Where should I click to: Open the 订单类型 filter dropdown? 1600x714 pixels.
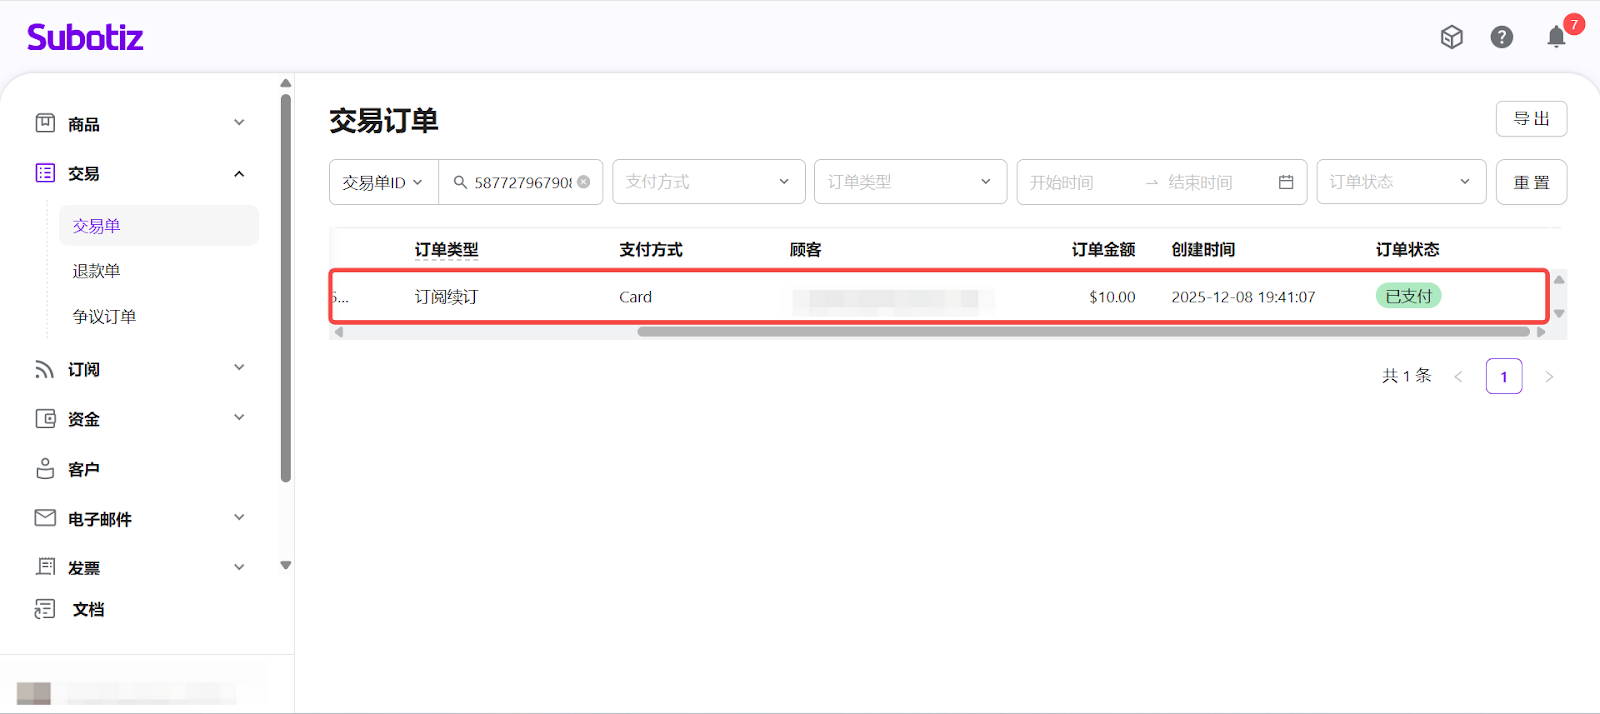coord(910,182)
